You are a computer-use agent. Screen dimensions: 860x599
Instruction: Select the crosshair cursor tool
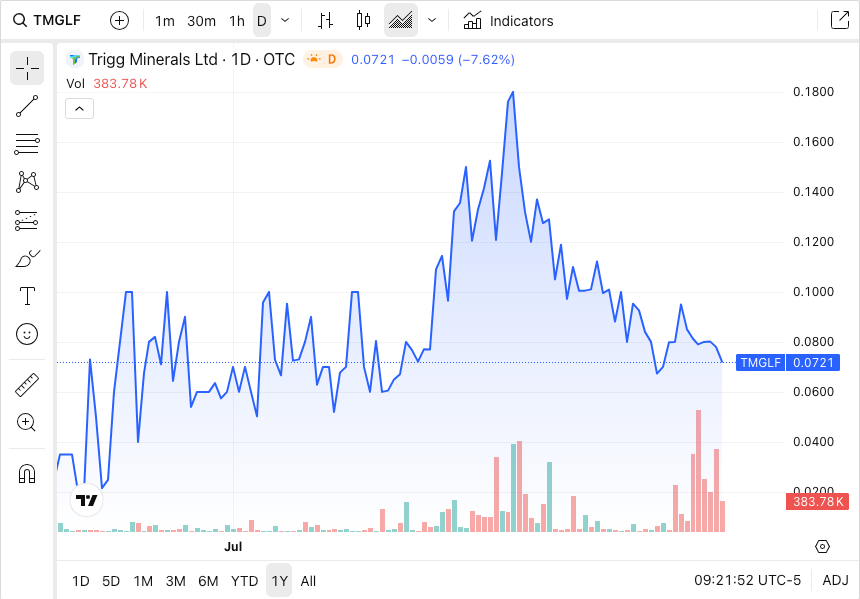coord(27,68)
